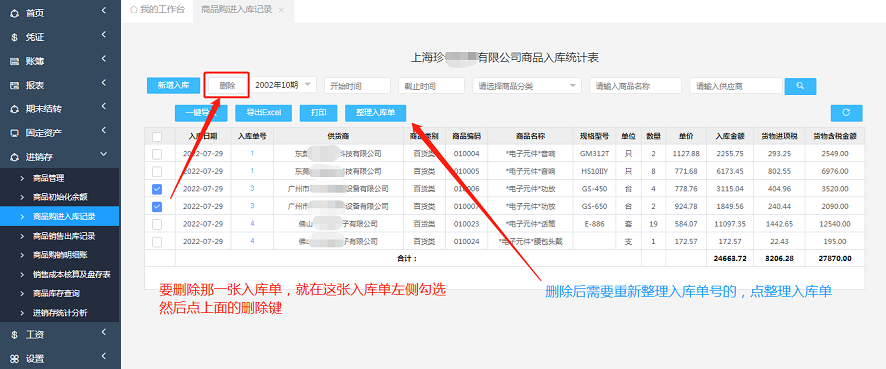The height and width of the screenshot is (369, 886).
Task: Focus the 请输入供应商 field
Action: pyautogui.click(x=736, y=86)
